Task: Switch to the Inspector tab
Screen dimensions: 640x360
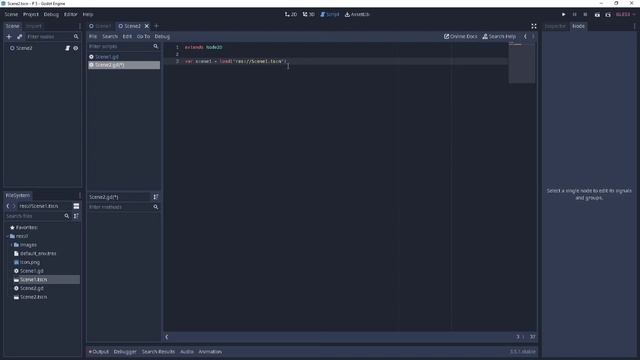Action: coord(556,26)
